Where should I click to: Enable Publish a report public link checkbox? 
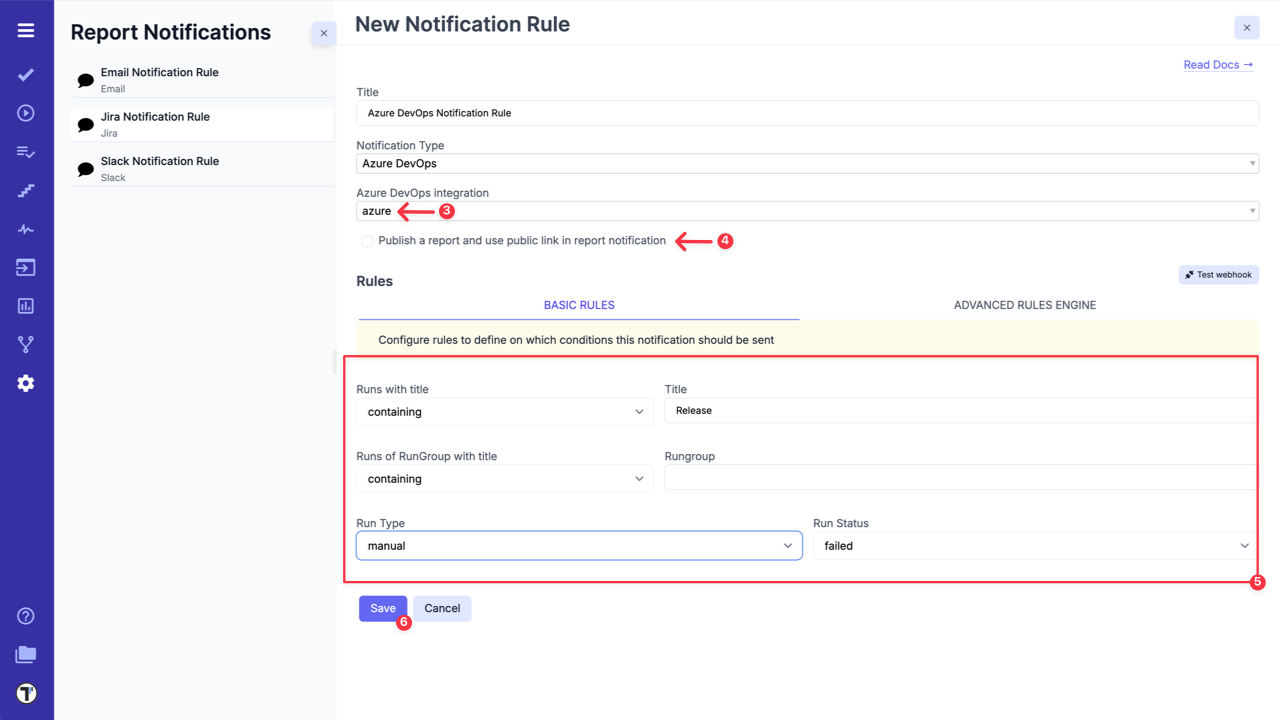[x=367, y=241]
